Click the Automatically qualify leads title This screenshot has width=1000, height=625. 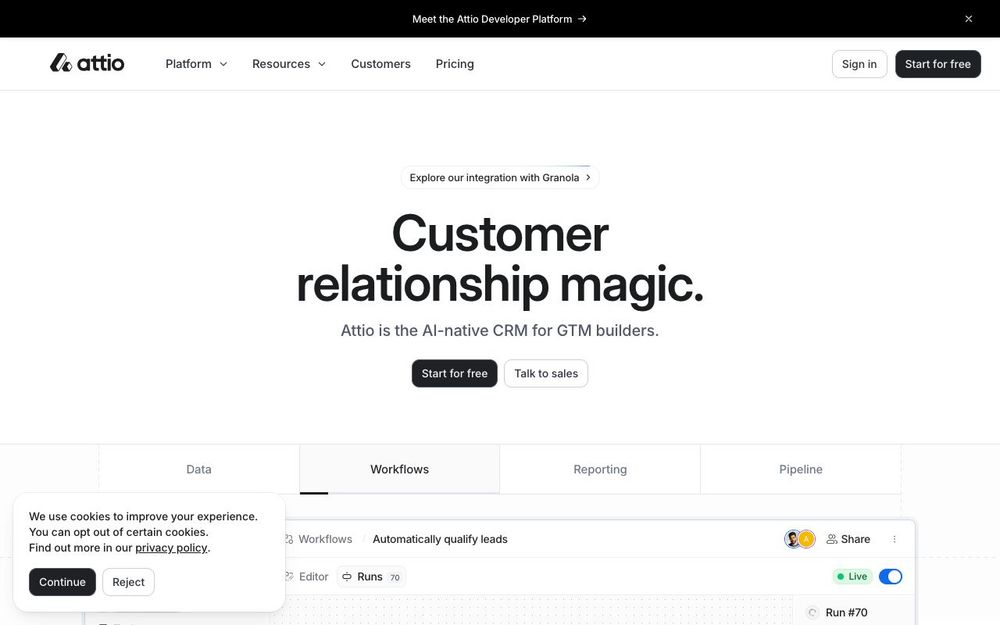tap(440, 539)
